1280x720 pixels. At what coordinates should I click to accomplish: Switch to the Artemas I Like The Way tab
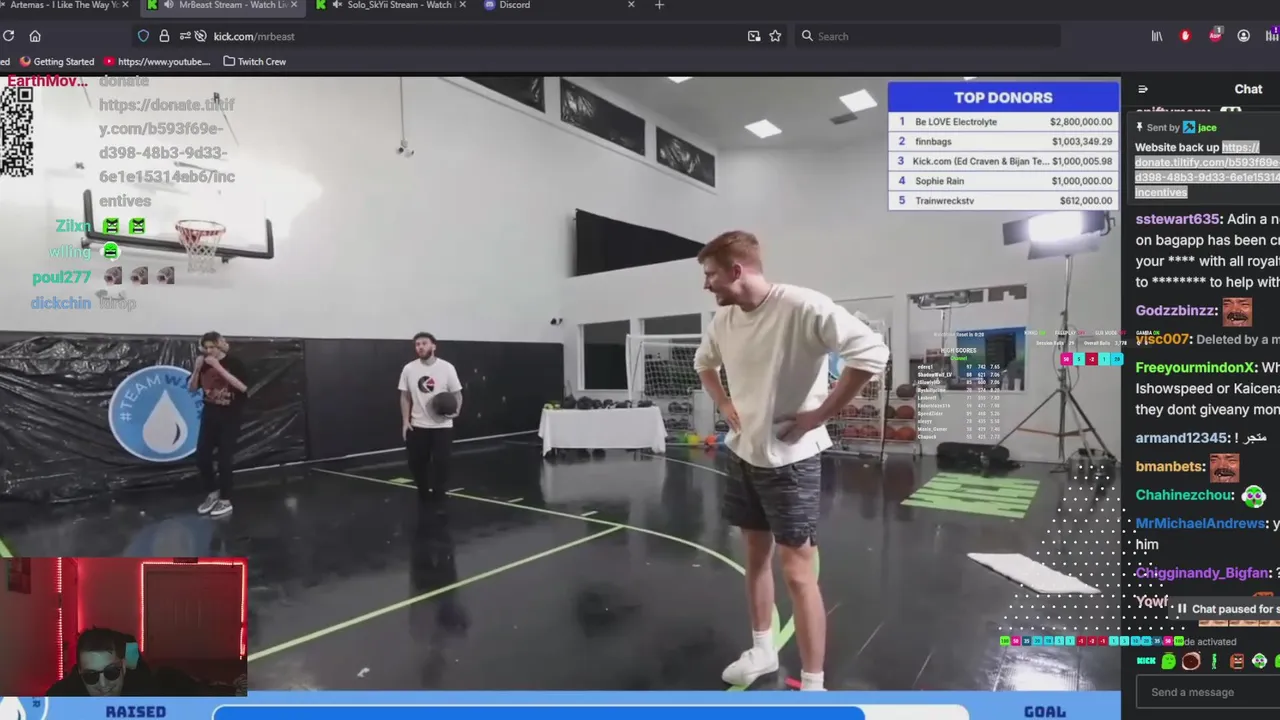point(63,5)
